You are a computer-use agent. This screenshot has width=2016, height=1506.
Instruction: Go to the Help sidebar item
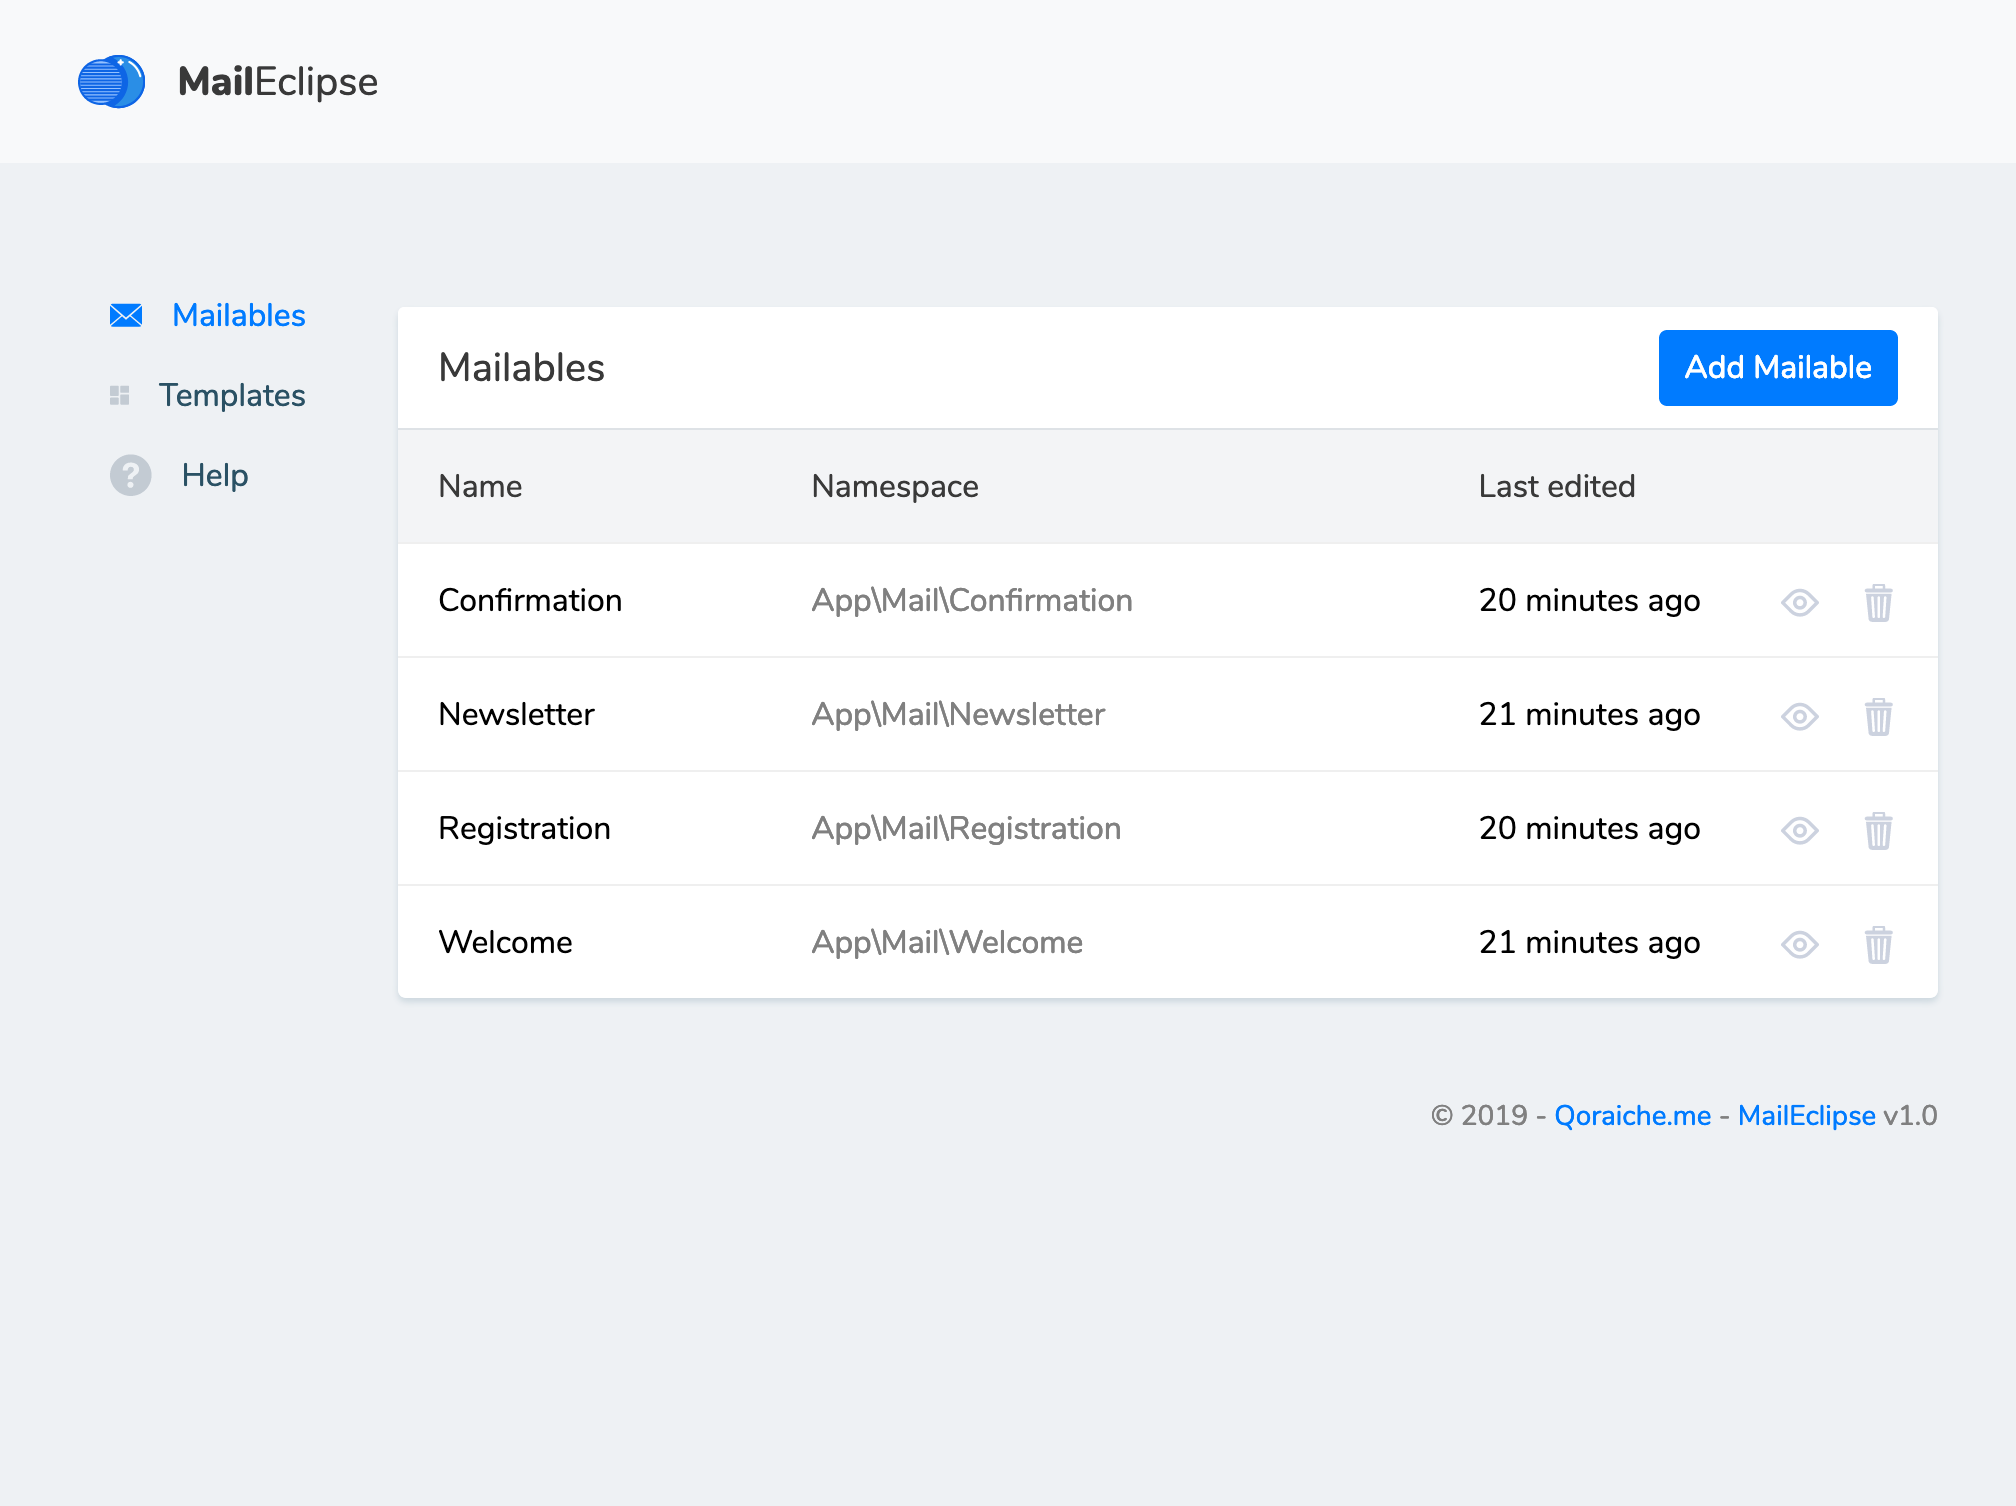click(215, 475)
